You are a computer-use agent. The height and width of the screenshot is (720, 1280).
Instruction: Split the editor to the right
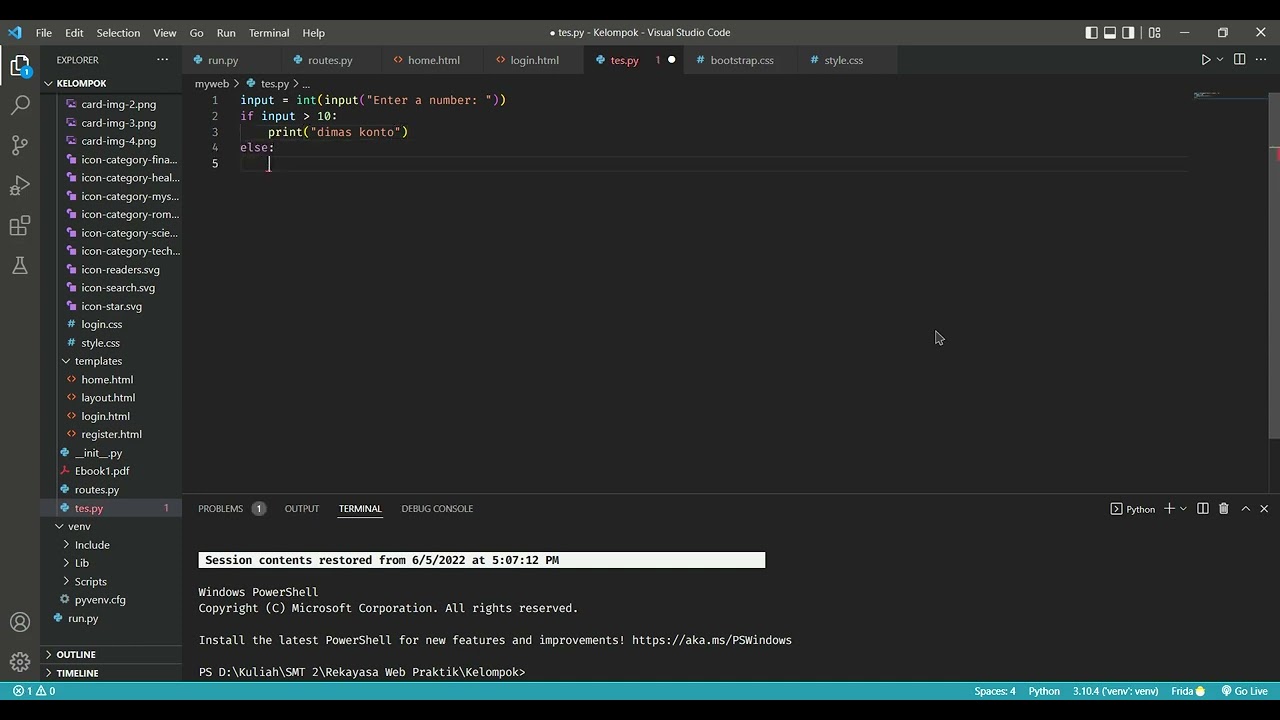pyautogui.click(x=1239, y=60)
